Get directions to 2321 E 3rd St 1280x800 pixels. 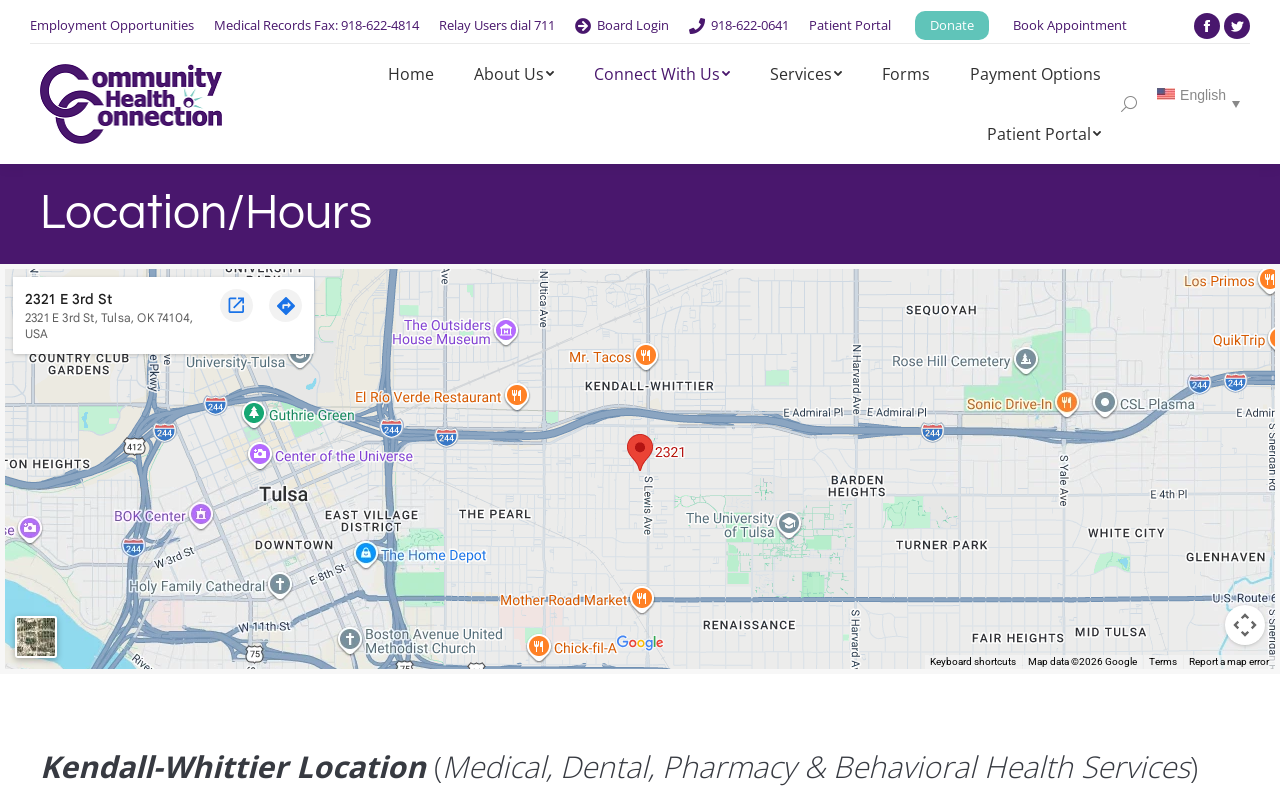[286, 305]
